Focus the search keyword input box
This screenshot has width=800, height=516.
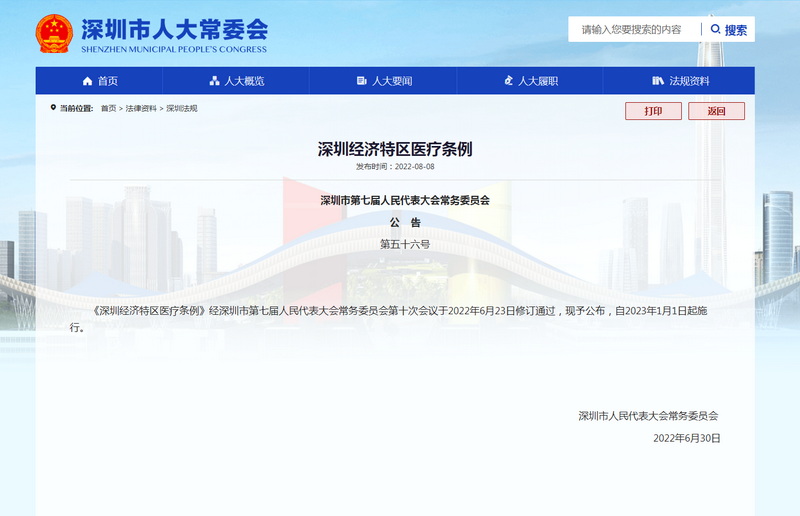point(634,30)
